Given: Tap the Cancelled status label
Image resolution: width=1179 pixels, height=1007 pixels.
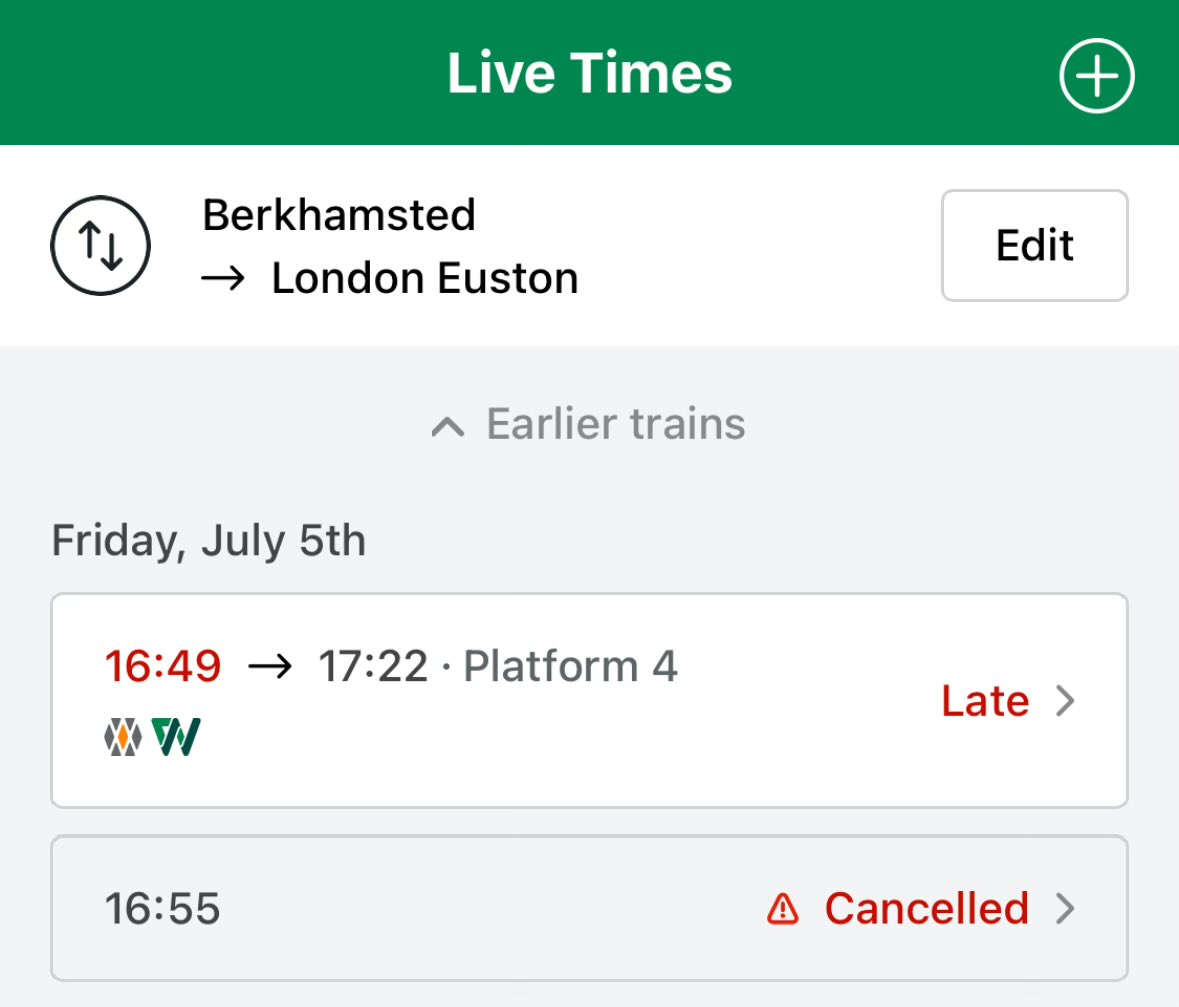Looking at the screenshot, I should point(926,908).
